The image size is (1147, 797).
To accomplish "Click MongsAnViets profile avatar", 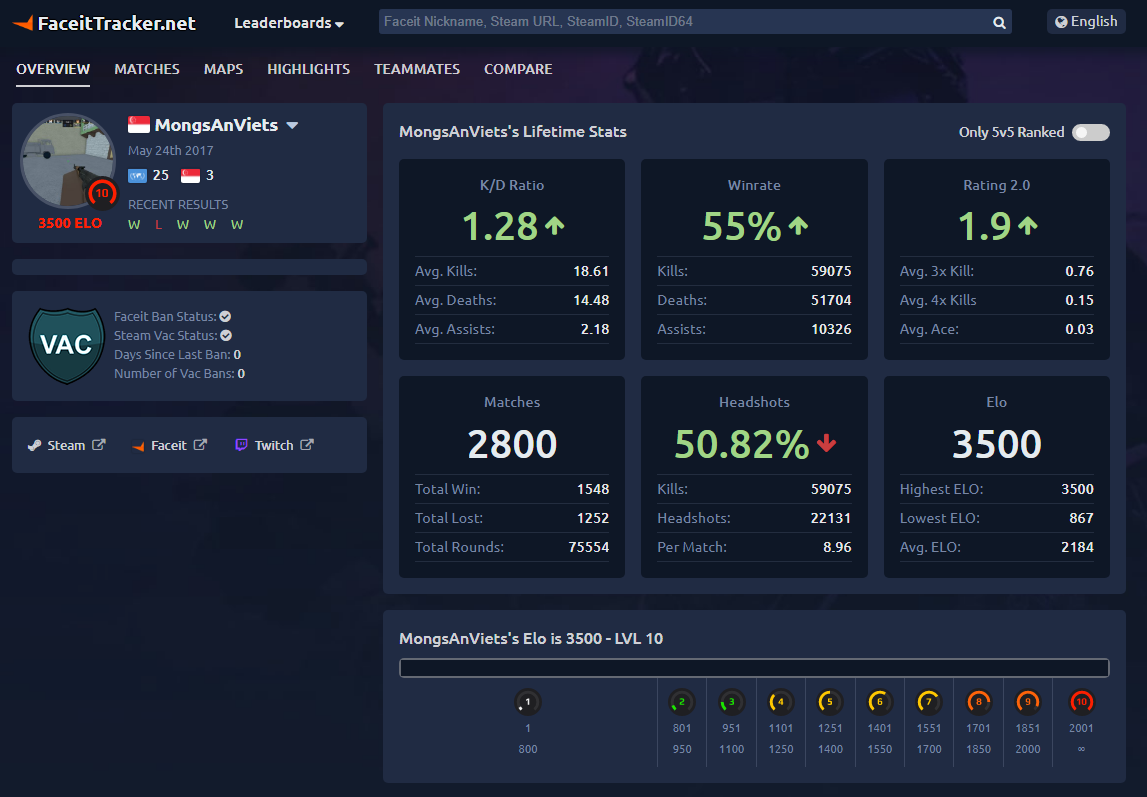I will [67, 161].
